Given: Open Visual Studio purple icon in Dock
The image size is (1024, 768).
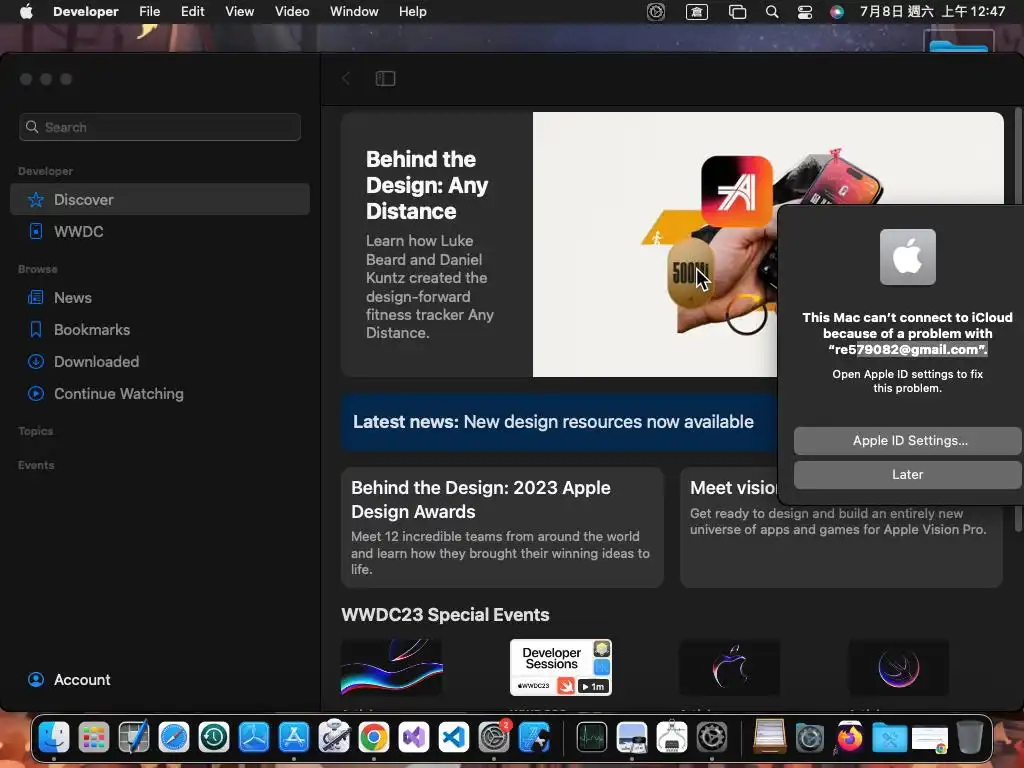Looking at the screenshot, I should pyautogui.click(x=413, y=738).
